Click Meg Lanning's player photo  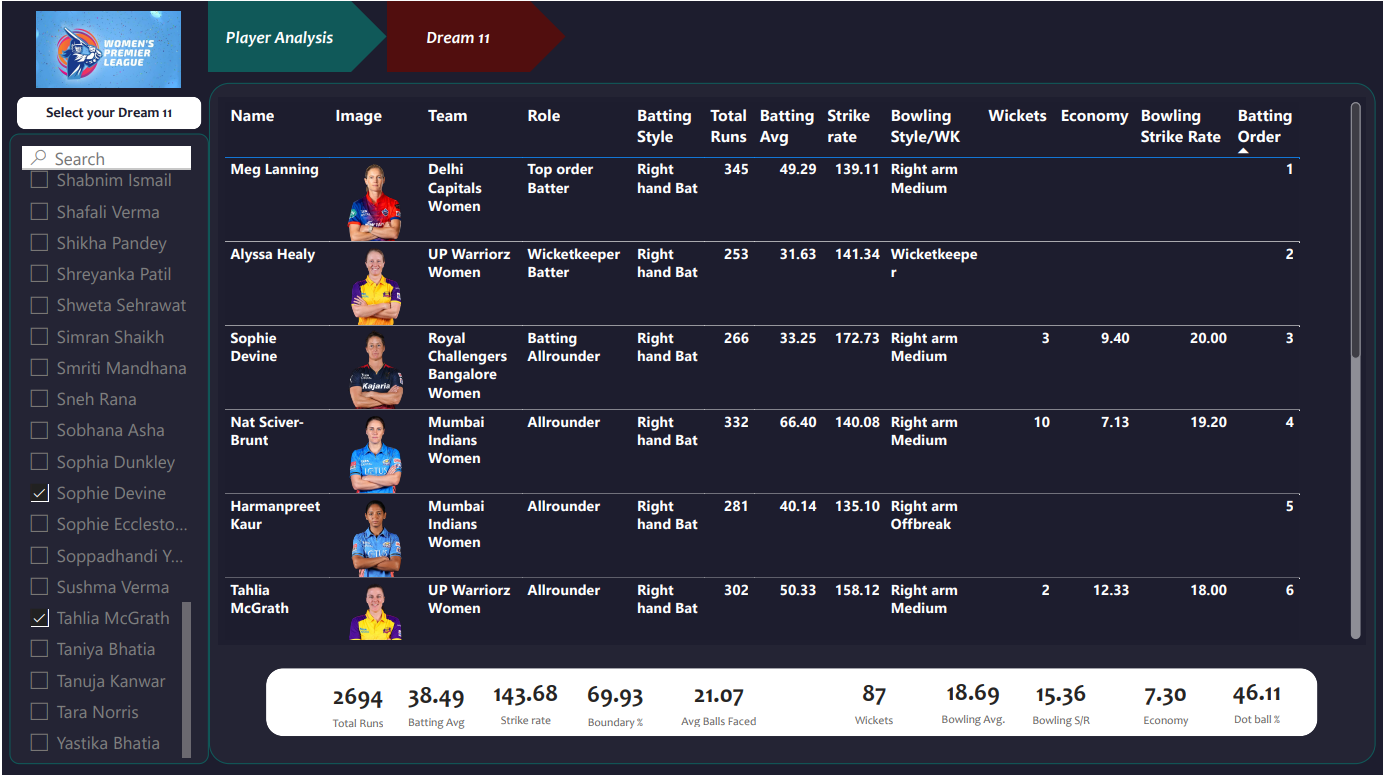(375, 202)
